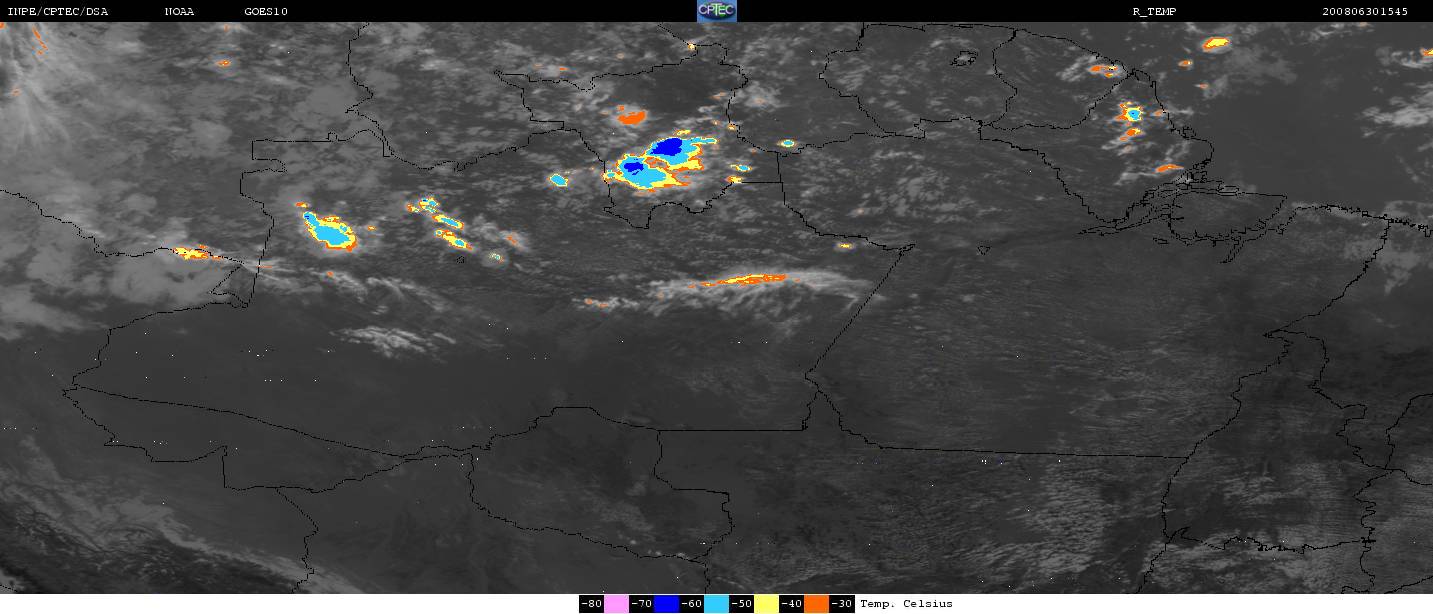The image size is (1433, 614).
Task: Click the 'Temp. Celsius' legend text
Action: tap(907, 604)
